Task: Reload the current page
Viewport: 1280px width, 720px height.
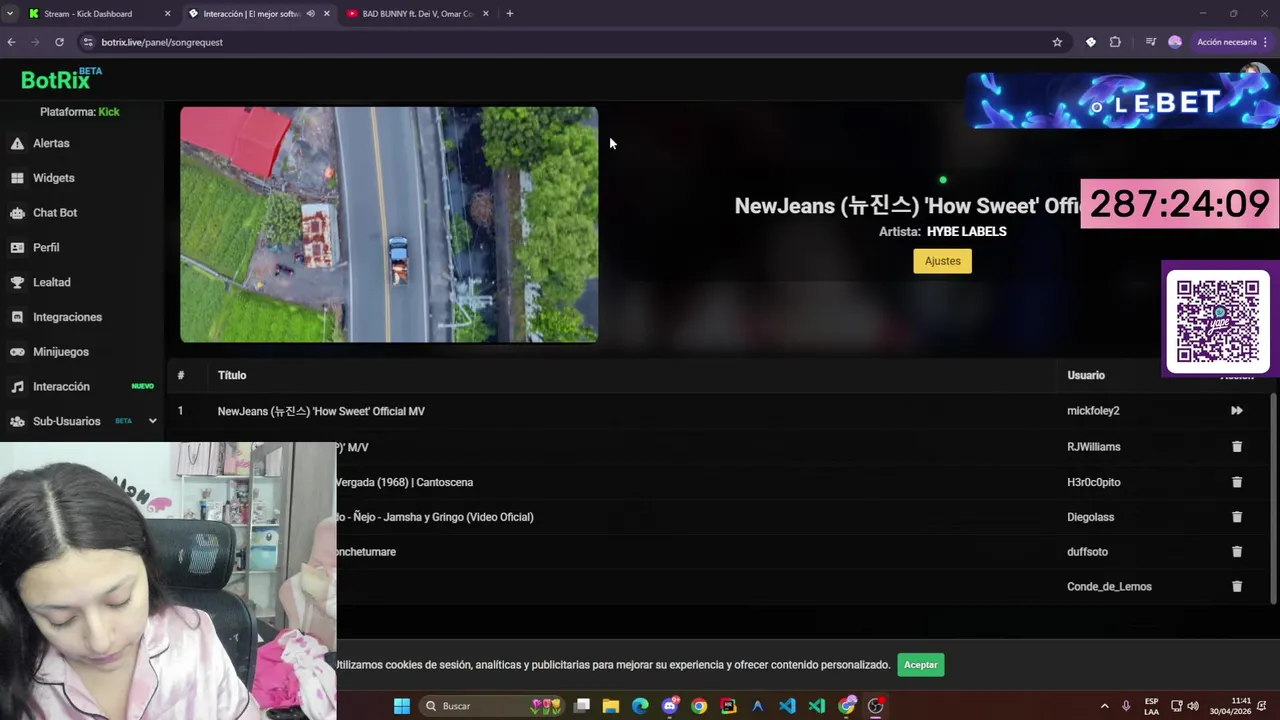Action: tap(59, 42)
